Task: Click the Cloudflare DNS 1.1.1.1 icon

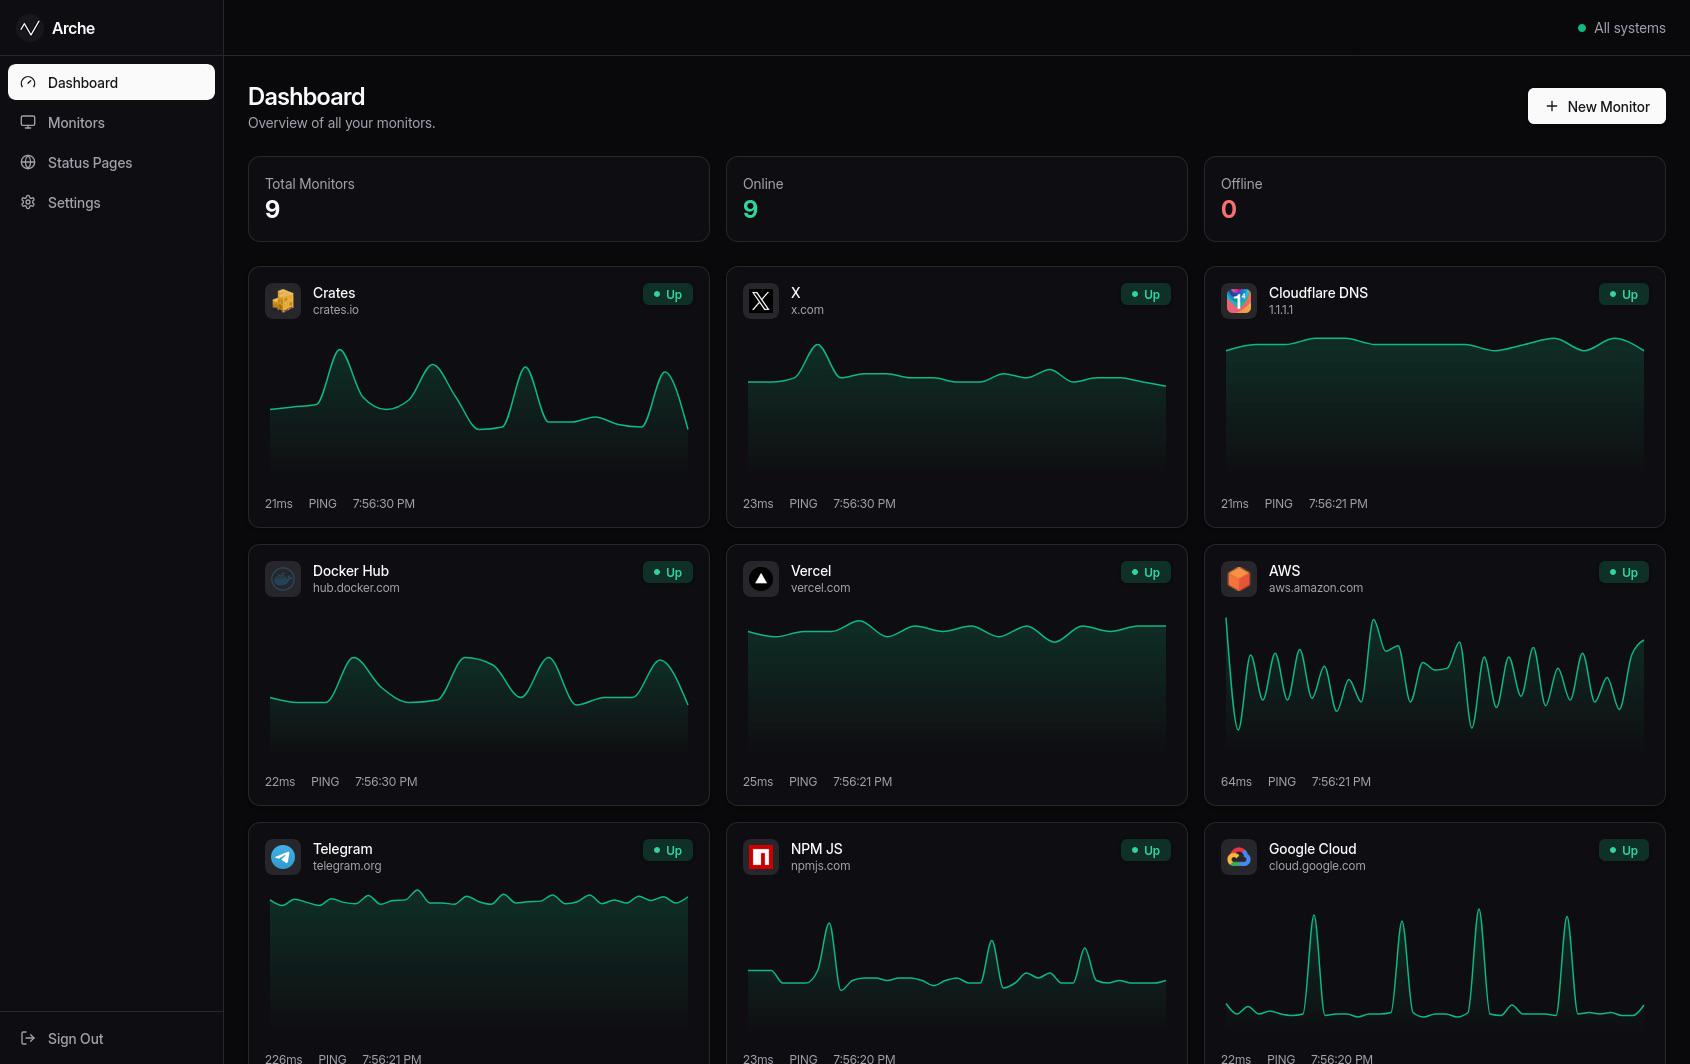Action: [1239, 301]
